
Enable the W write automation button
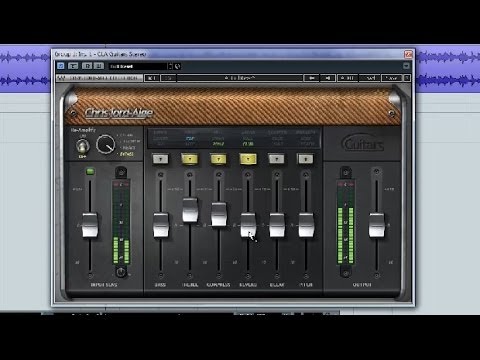(x=99, y=66)
